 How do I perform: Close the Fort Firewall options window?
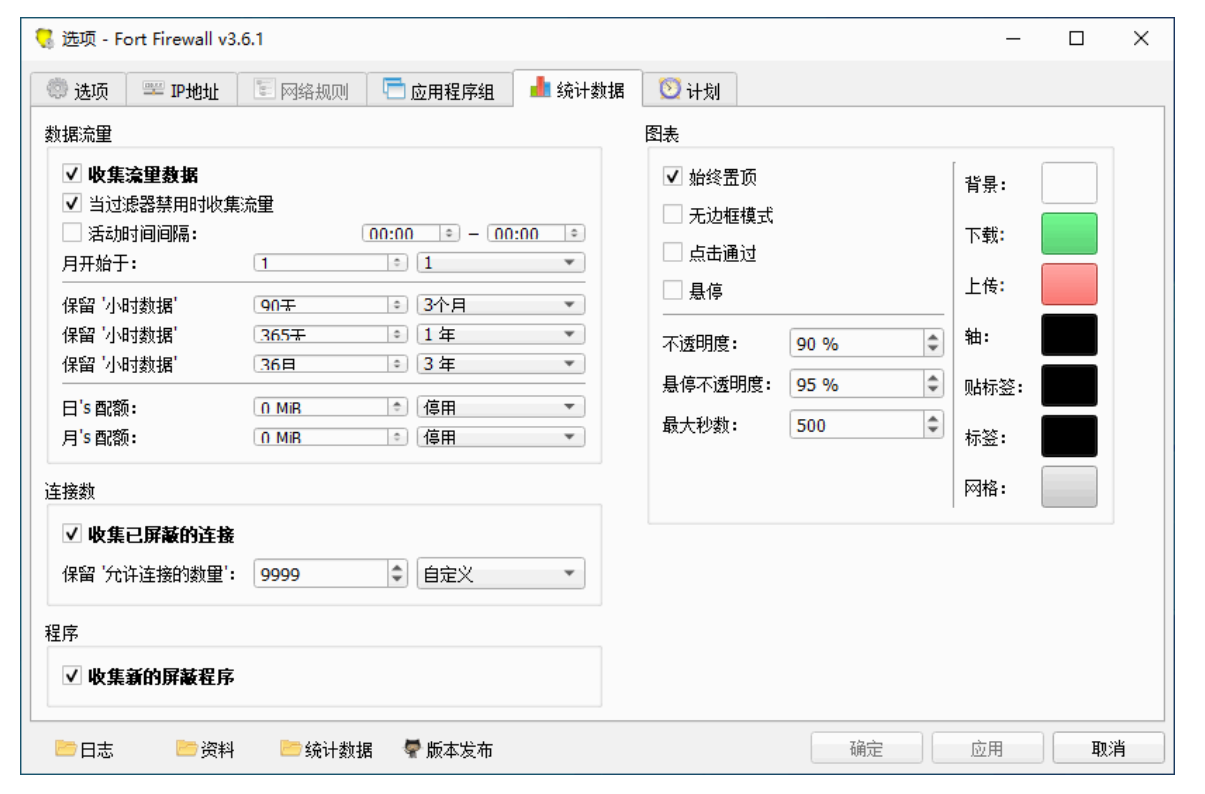point(1141,39)
